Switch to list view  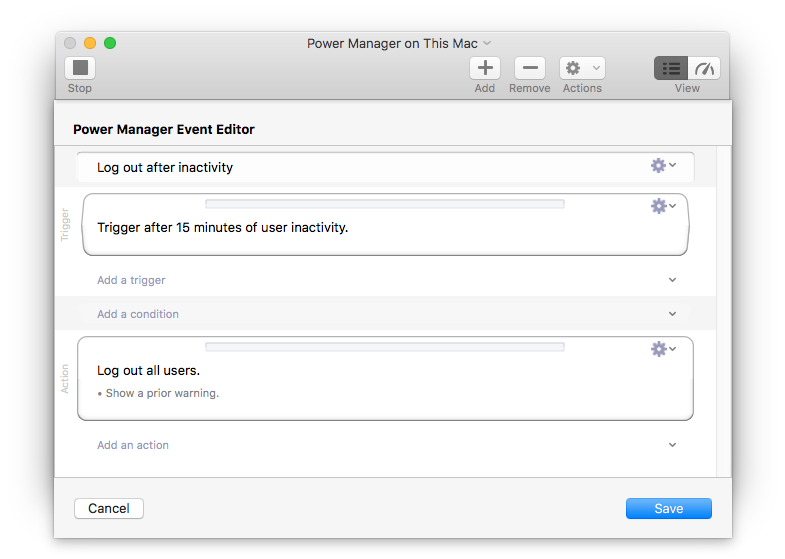coord(671,68)
